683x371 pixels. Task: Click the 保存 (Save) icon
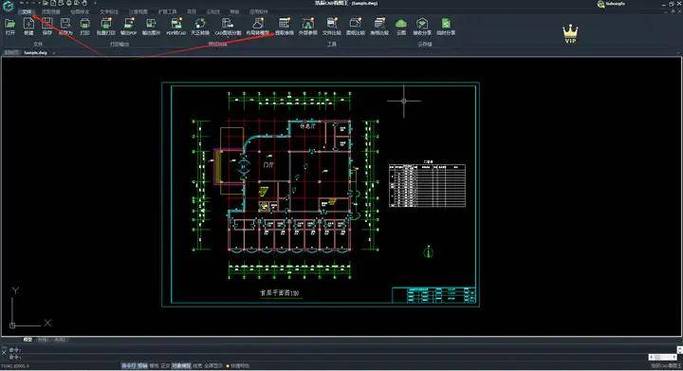[47, 25]
